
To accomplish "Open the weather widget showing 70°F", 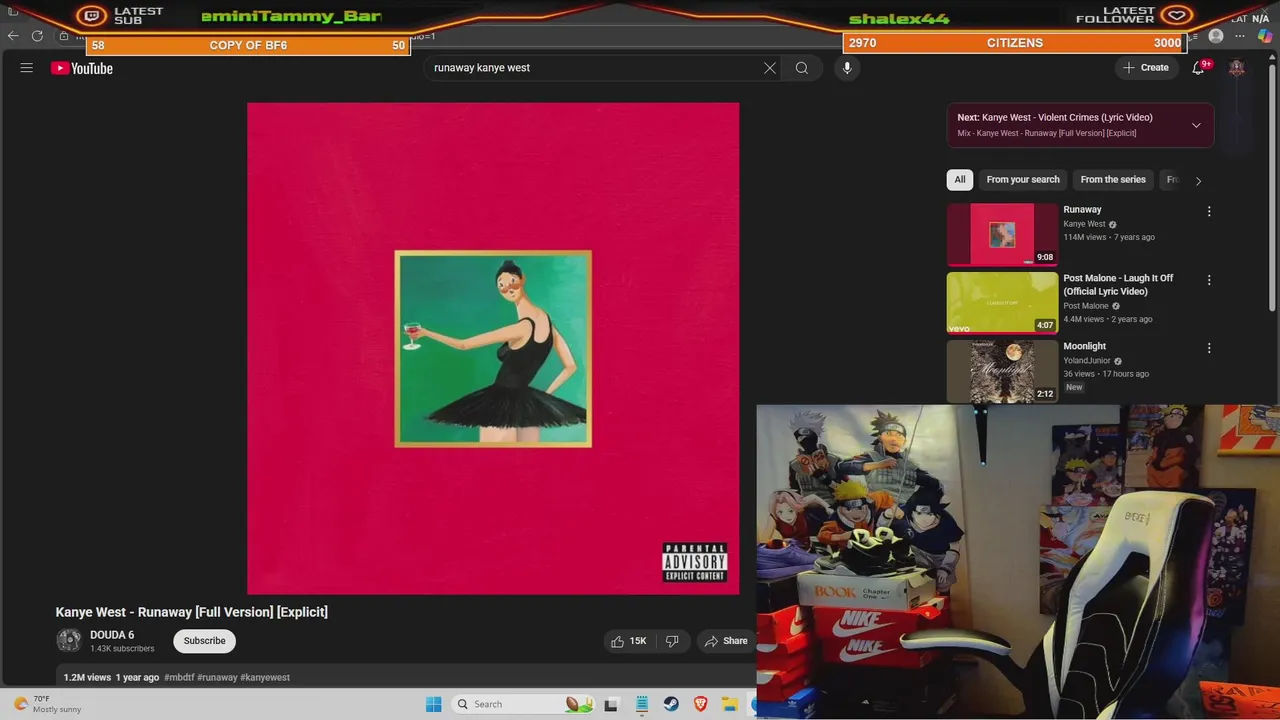I will point(46,704).
